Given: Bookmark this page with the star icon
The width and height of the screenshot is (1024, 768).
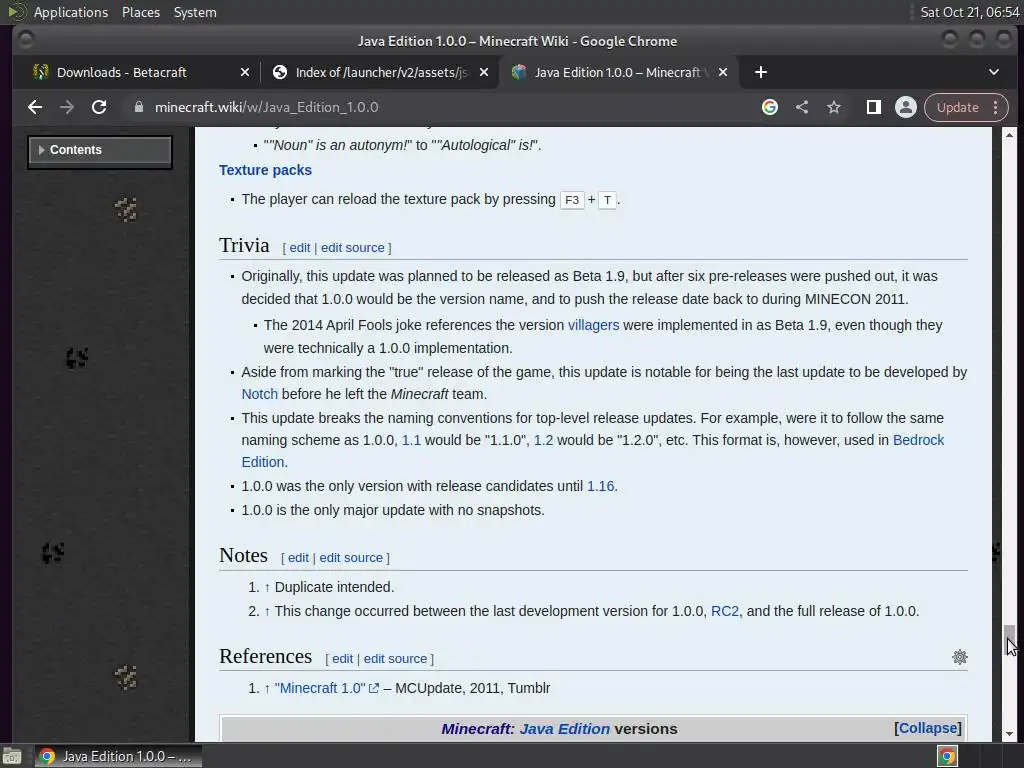Looking at the screenshot, I should pos(834,107).
